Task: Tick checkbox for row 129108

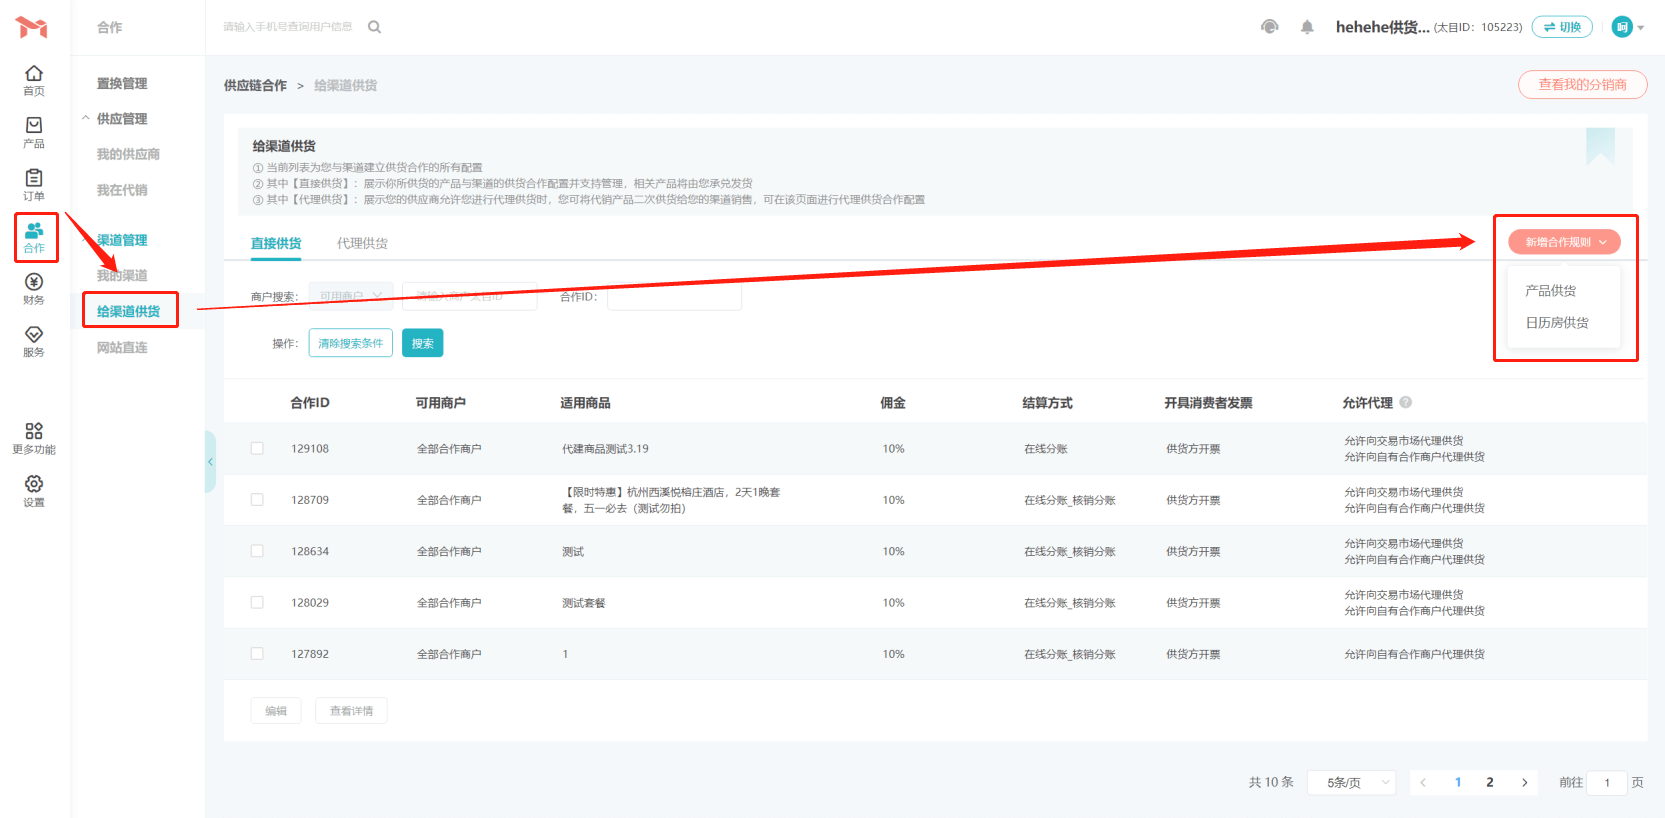Action: (257, 448)
